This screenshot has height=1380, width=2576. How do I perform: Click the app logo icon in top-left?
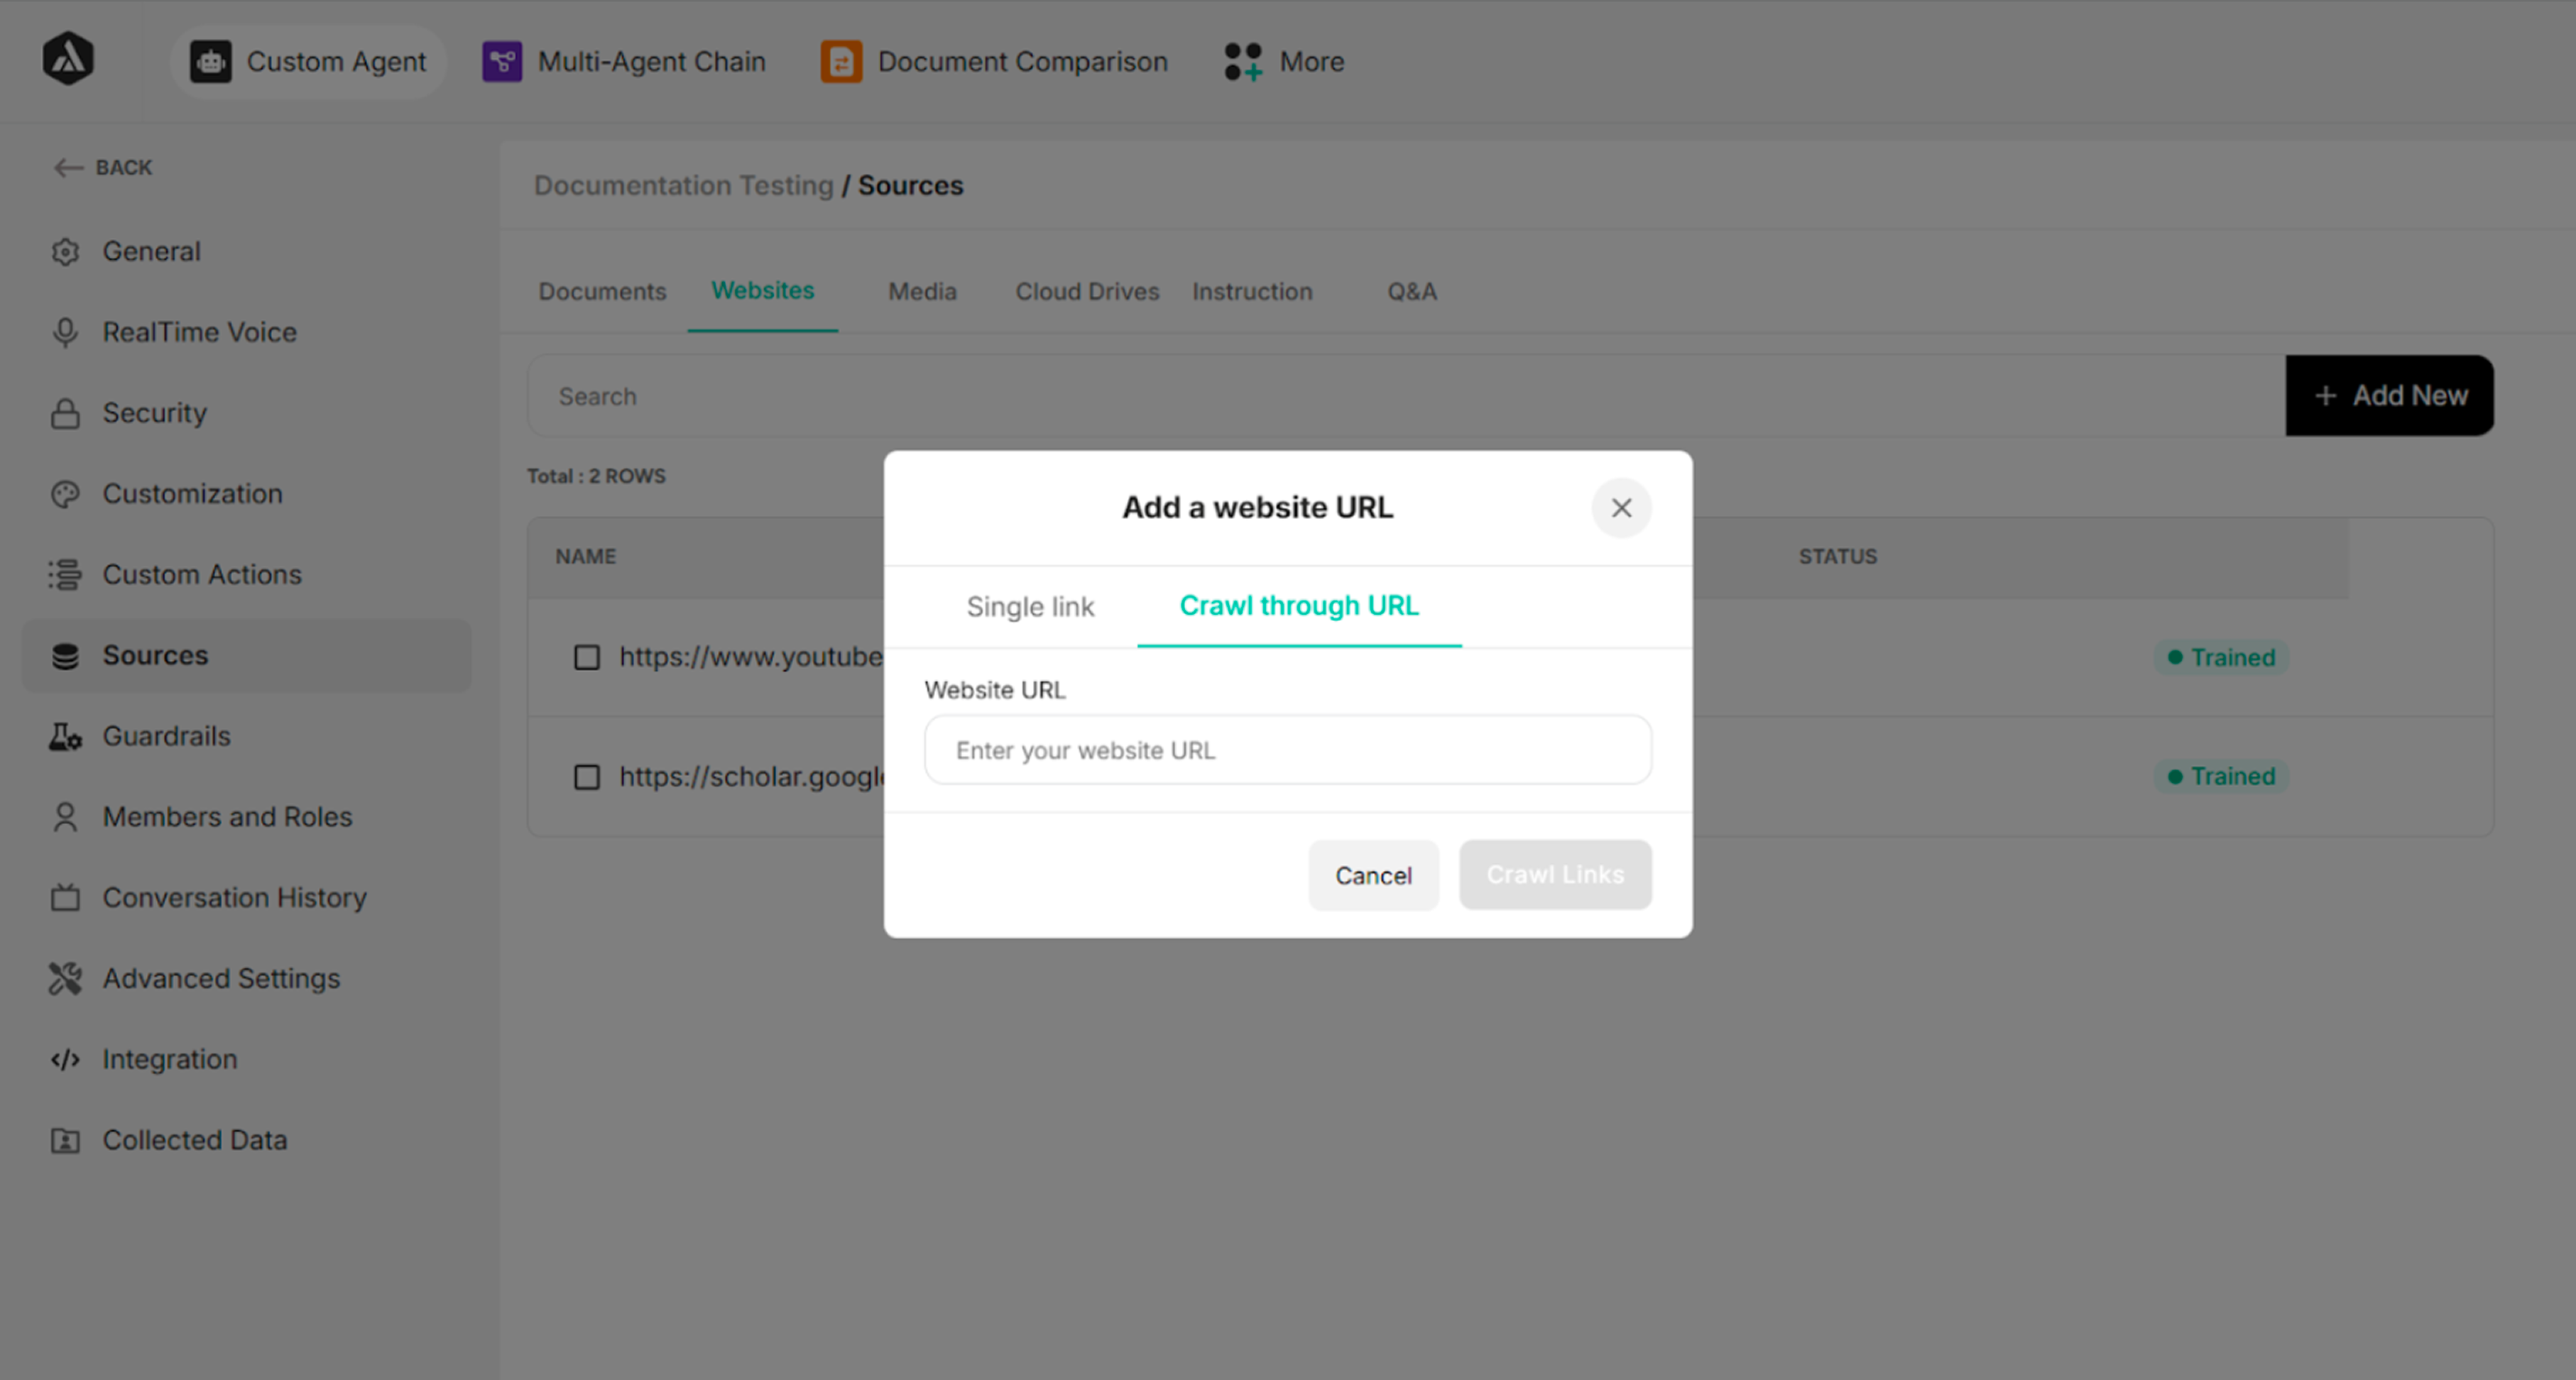click(68, 59)
